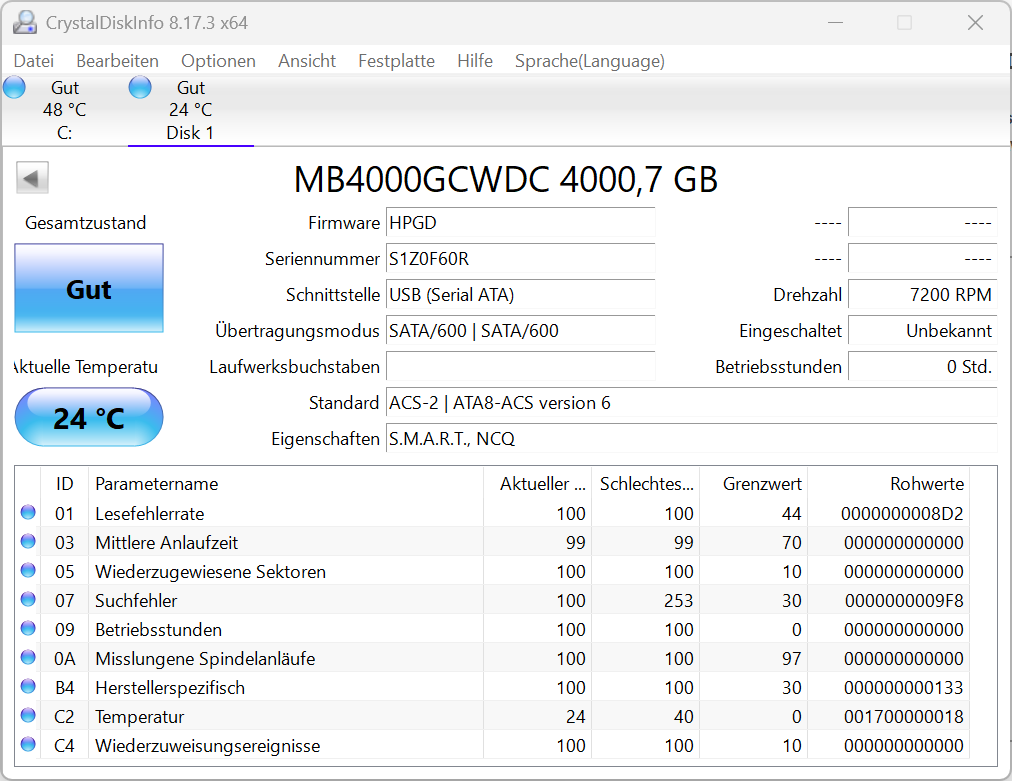
Task: Select the Betriebsstunden parameter in SMART table
Action: point(158,630)
